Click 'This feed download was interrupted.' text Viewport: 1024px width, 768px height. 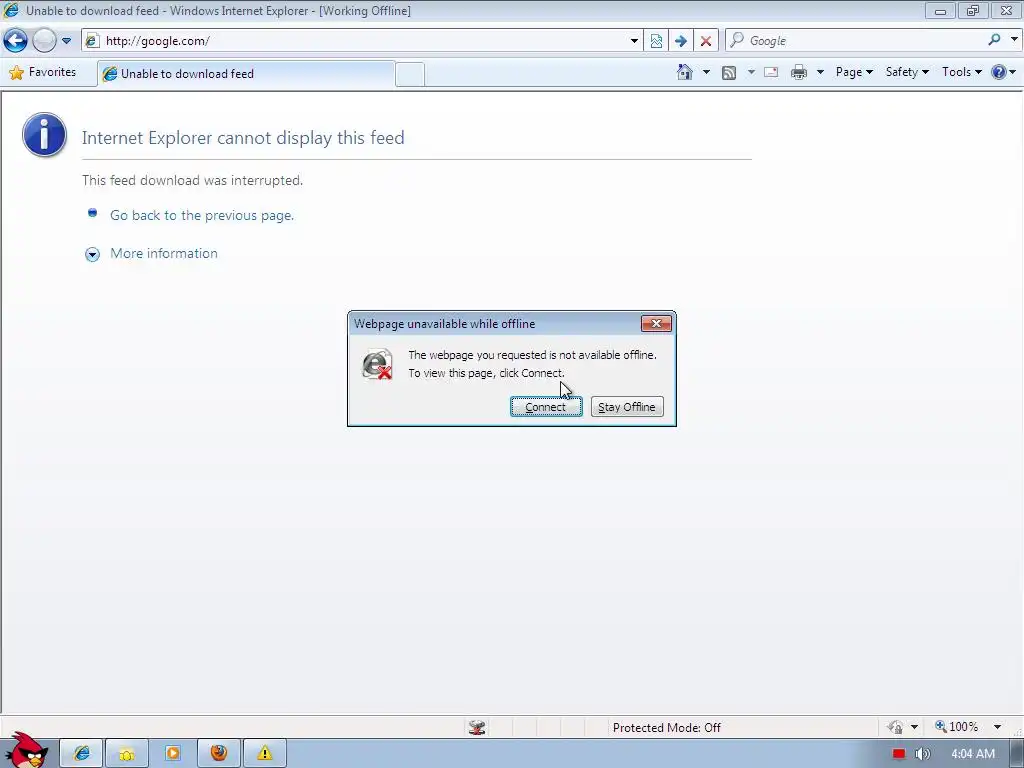tap(193, 180)
